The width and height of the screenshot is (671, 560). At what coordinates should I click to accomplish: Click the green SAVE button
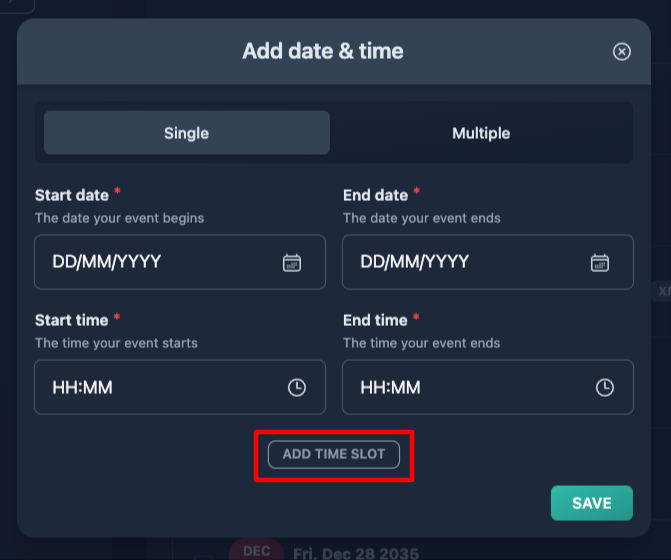click(592, 503)
